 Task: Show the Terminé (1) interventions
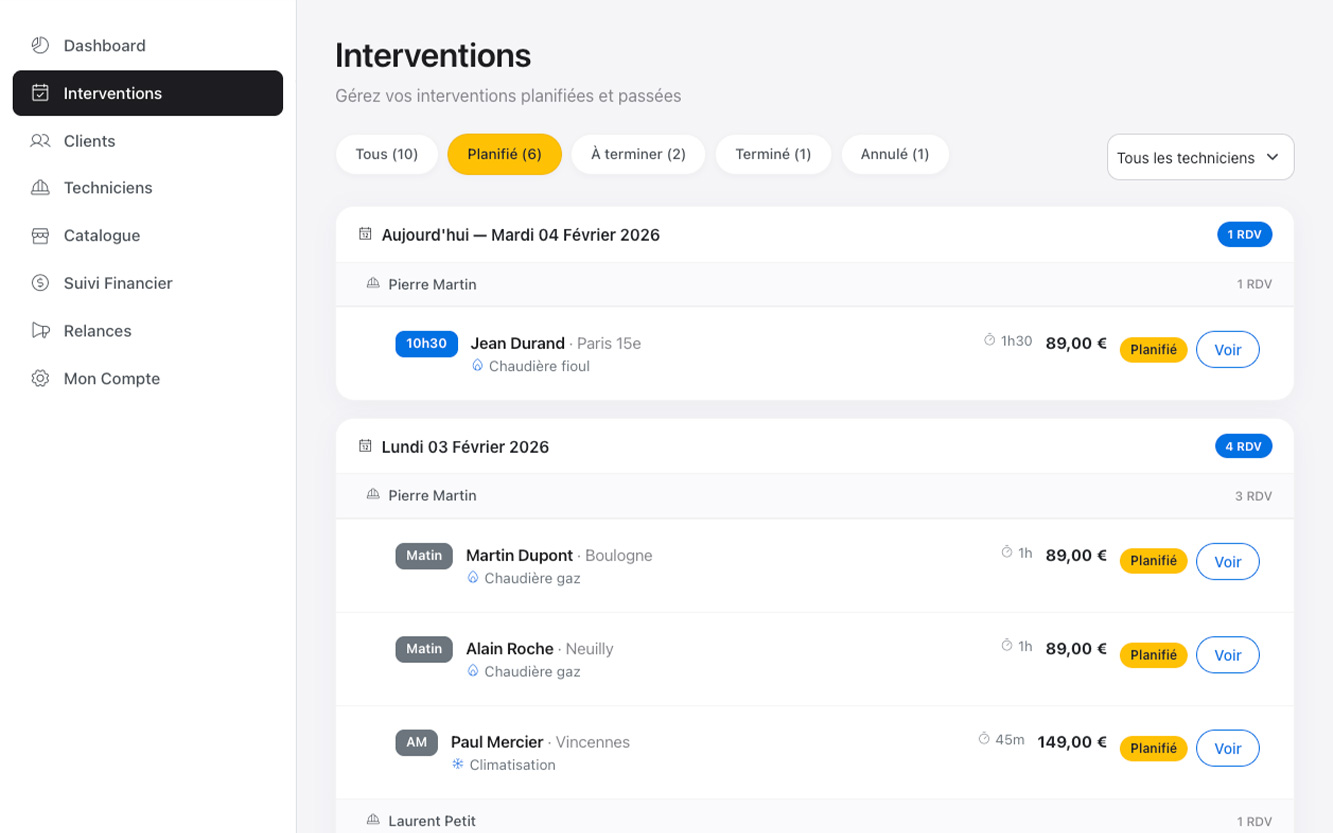point(773,154)
